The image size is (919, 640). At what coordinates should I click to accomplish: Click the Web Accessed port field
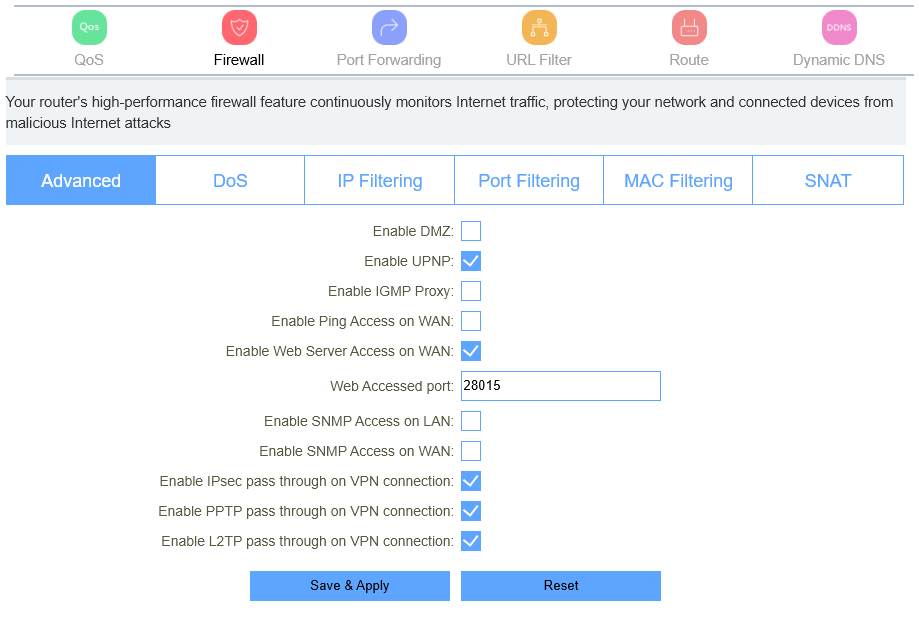point(560,386)
